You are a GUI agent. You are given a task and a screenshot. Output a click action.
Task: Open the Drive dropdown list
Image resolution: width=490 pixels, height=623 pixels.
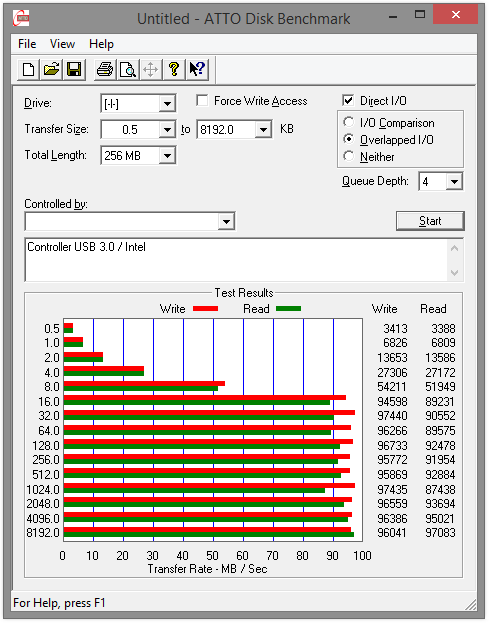(x=167, y=104)
